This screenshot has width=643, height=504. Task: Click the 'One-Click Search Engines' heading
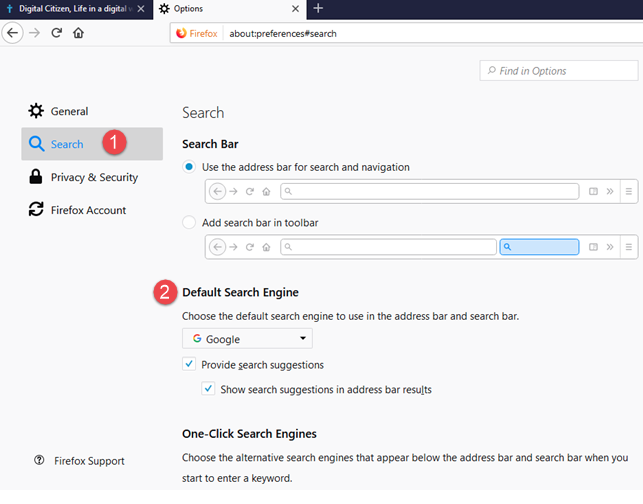(x=249, y=434)
